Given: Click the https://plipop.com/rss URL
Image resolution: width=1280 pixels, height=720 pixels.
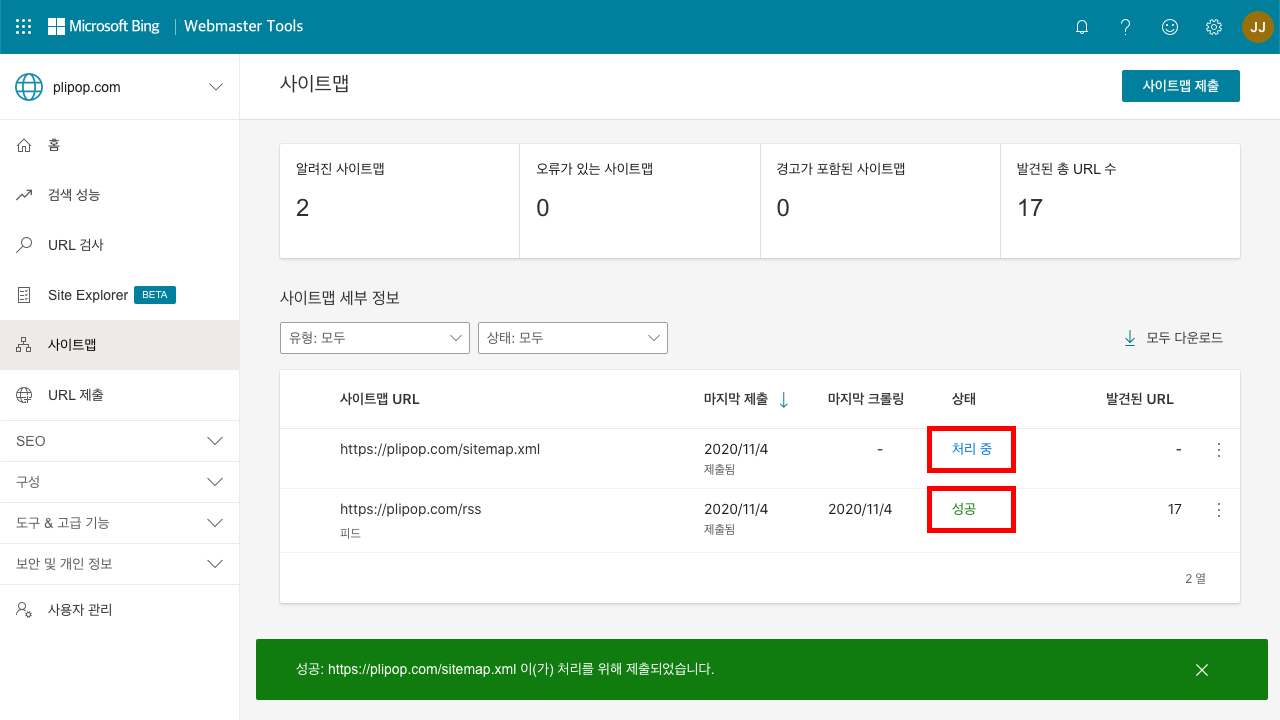Looking at the screenshot, I should (x=411, y=509).
